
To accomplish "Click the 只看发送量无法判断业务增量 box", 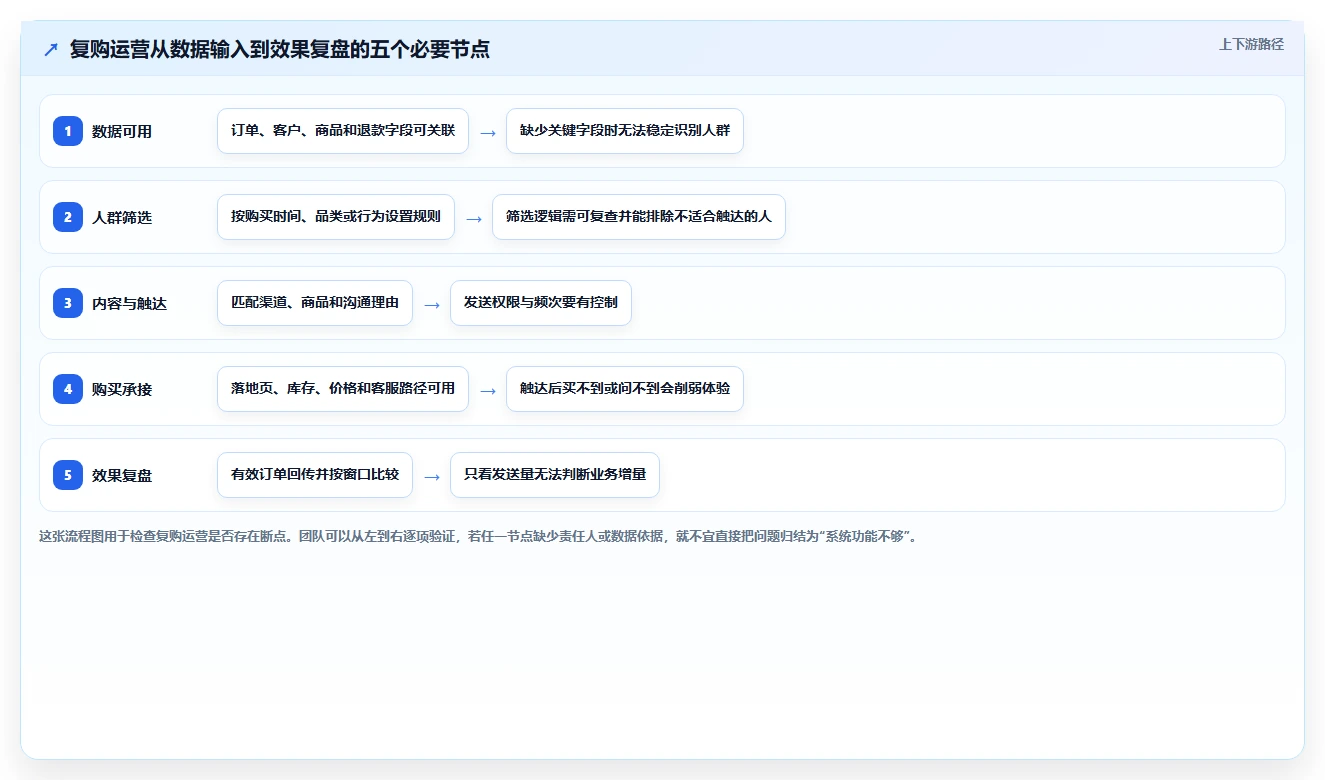I will (555, 475).
